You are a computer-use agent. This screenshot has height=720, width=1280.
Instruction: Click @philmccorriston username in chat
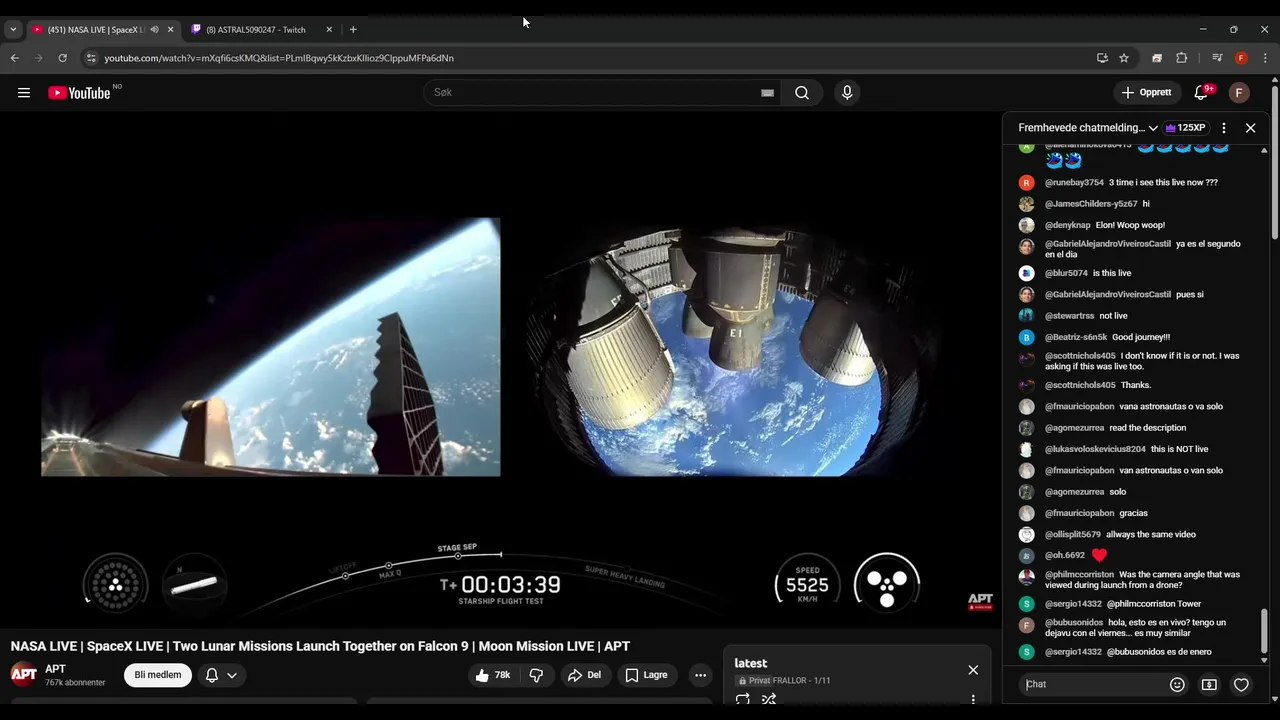1080,575
